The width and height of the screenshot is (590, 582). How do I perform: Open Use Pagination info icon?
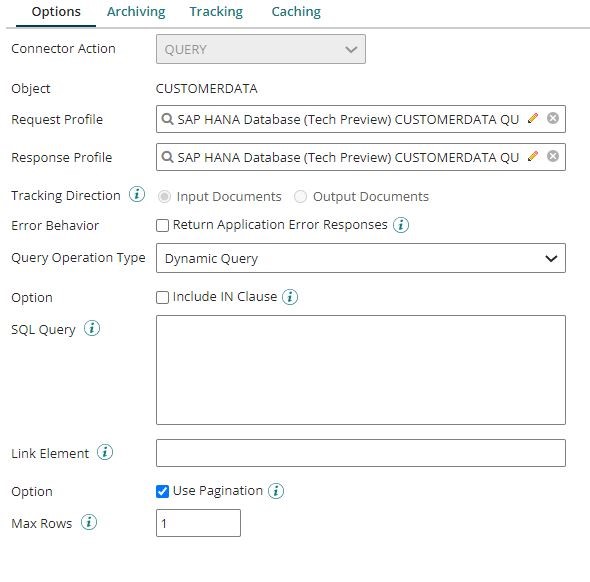(276, 491)
